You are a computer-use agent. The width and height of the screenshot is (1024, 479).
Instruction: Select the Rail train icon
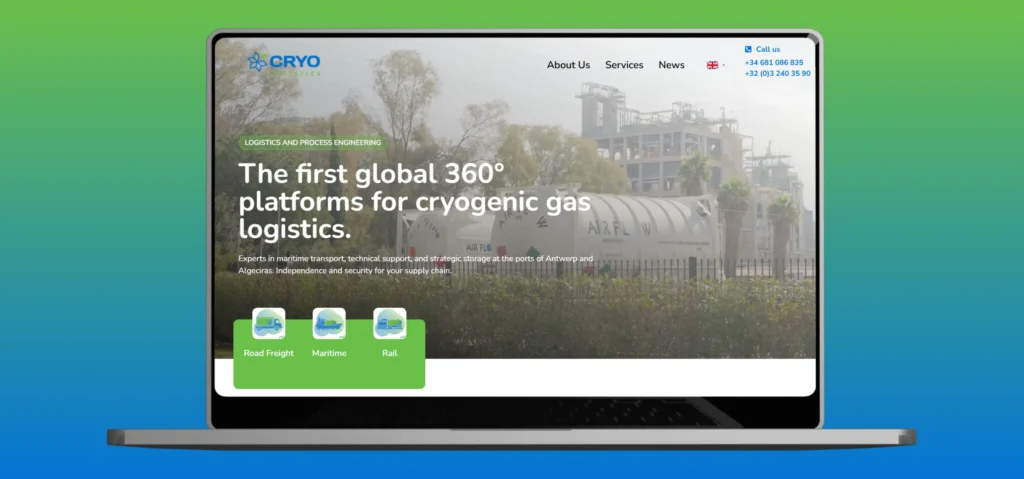click(x=390, y=323)
